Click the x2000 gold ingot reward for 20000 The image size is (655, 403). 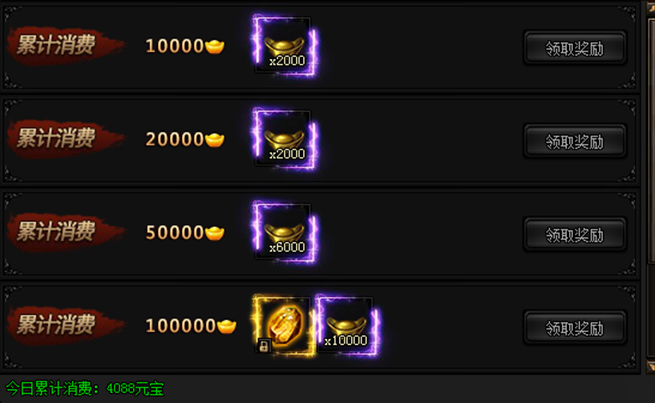point(284,139)
